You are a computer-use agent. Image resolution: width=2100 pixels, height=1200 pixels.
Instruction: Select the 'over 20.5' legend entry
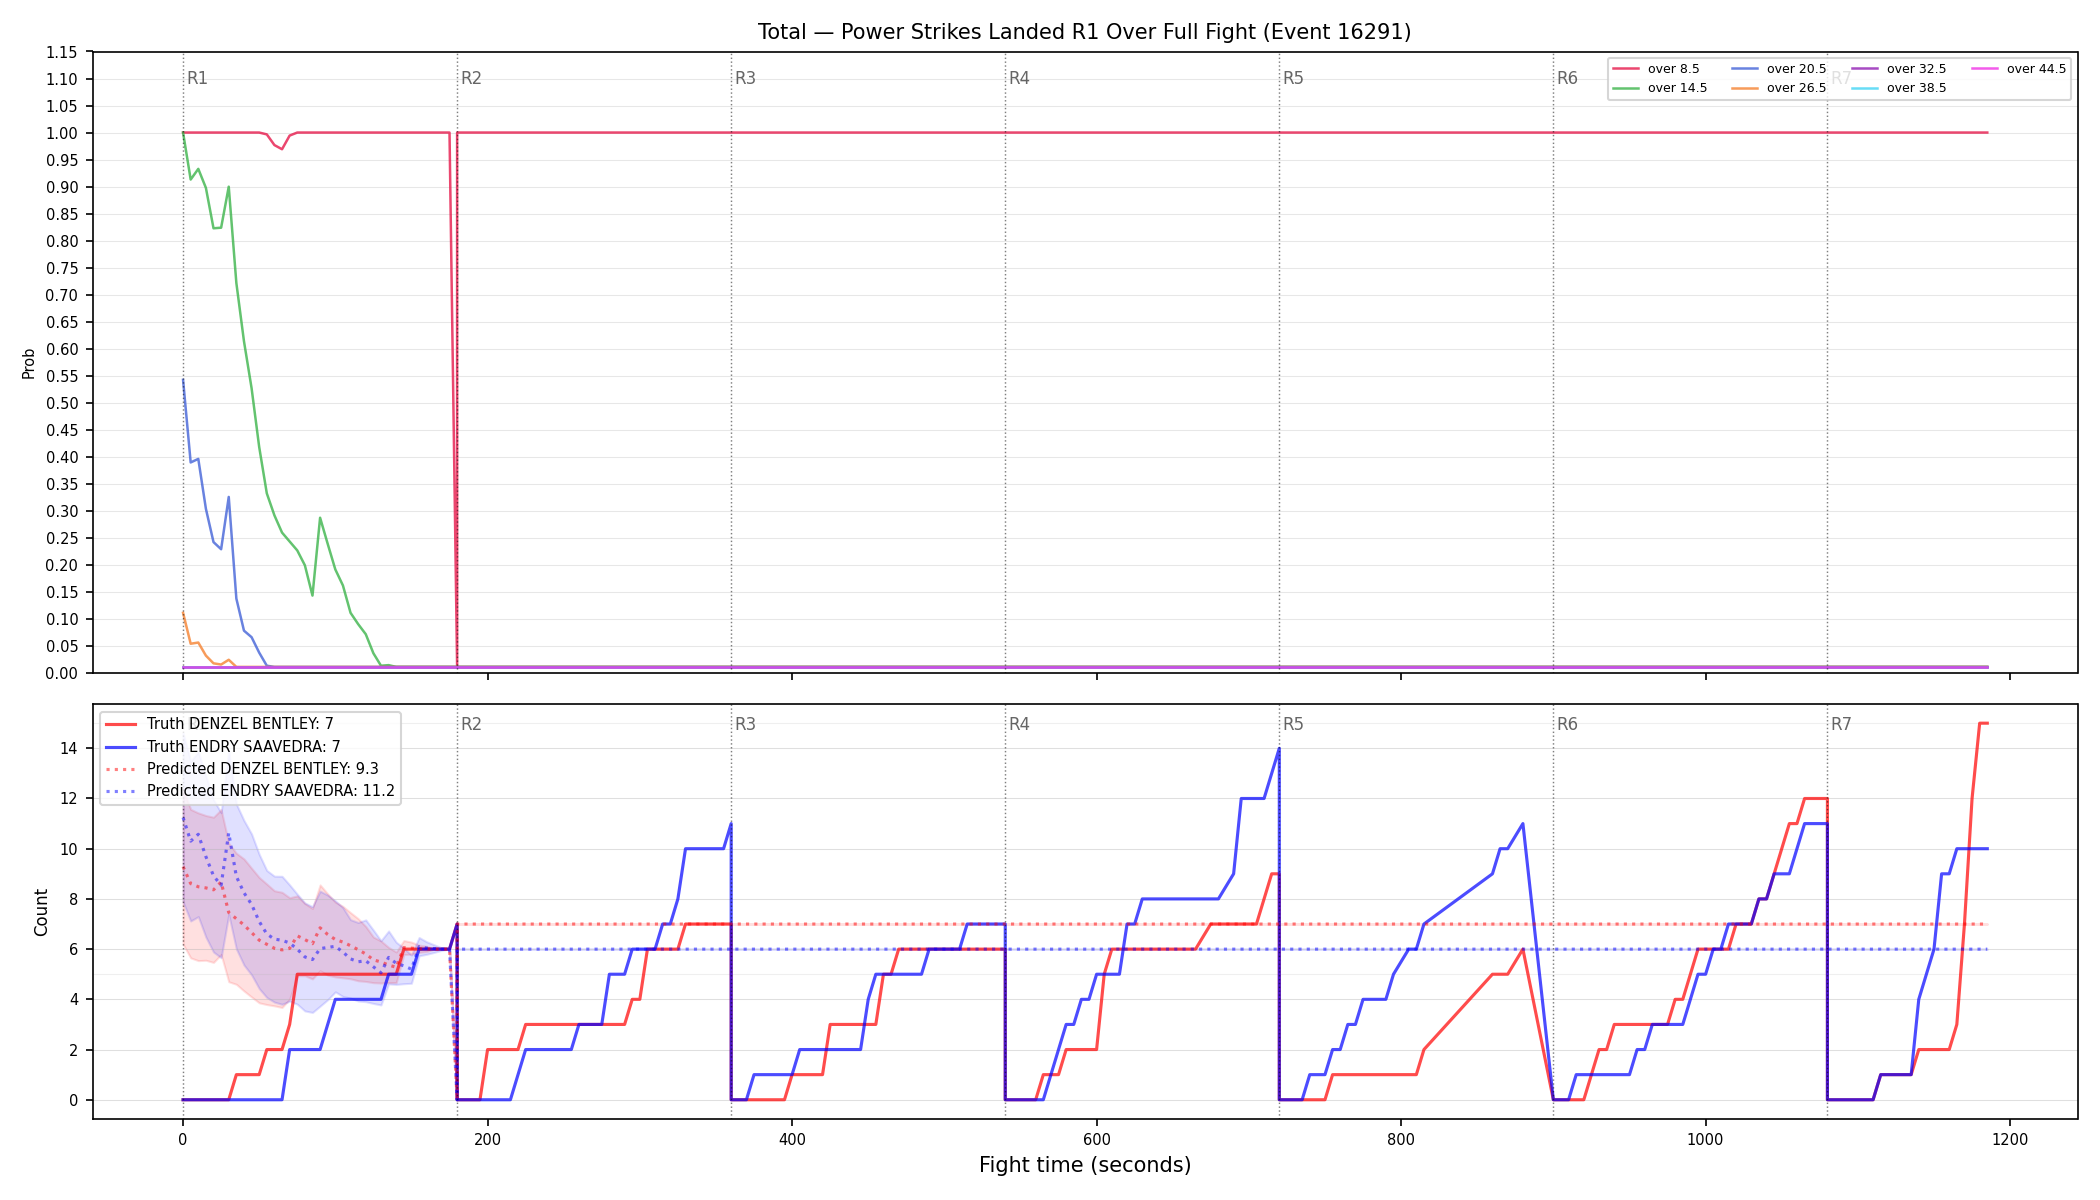pyautogui.click(x=1778, y=69)
